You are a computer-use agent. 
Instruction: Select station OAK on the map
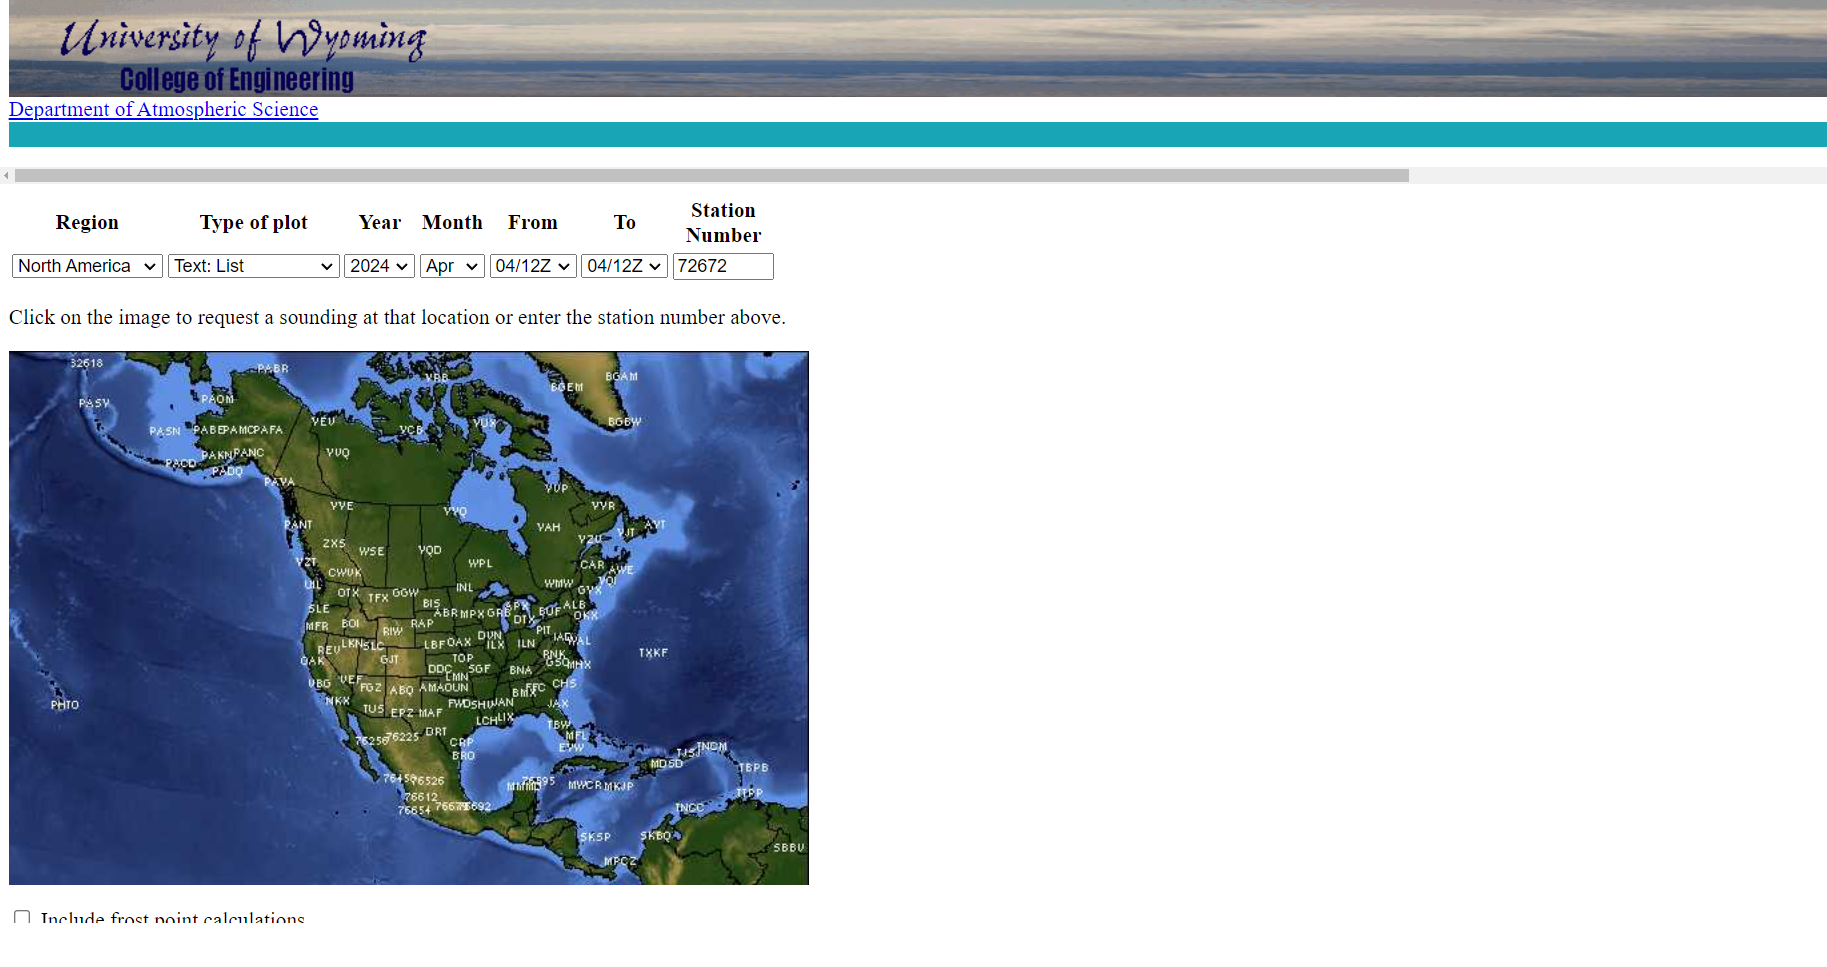pos(312,661)
